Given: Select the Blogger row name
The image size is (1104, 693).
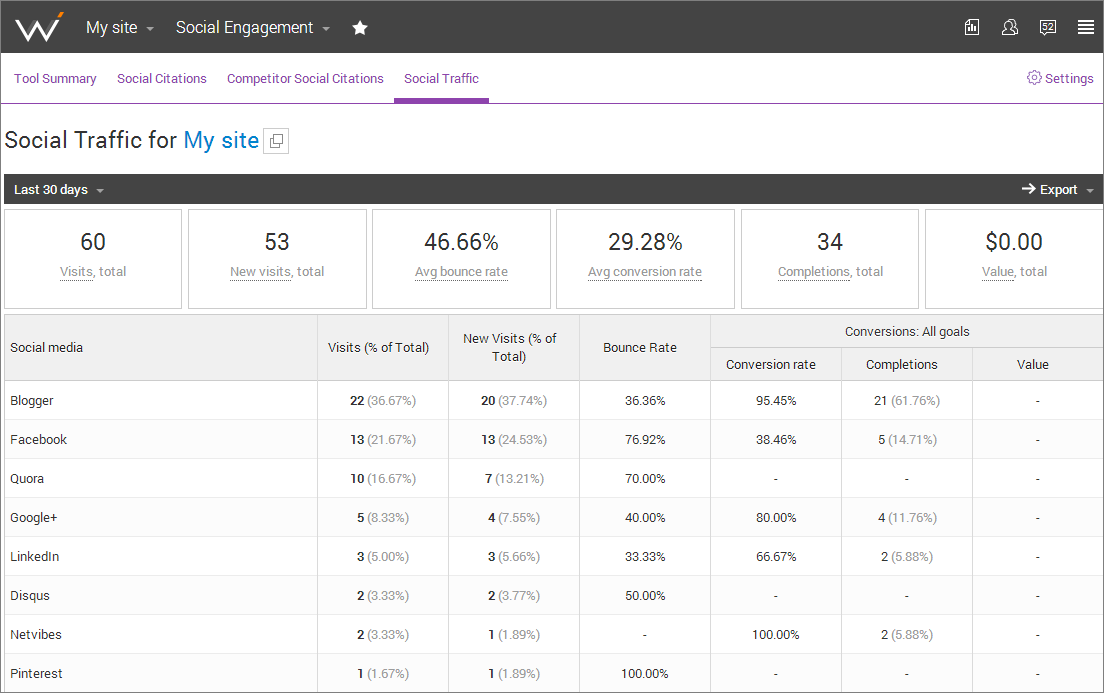Looking at the screenshot, I should (x=32, y=401).
